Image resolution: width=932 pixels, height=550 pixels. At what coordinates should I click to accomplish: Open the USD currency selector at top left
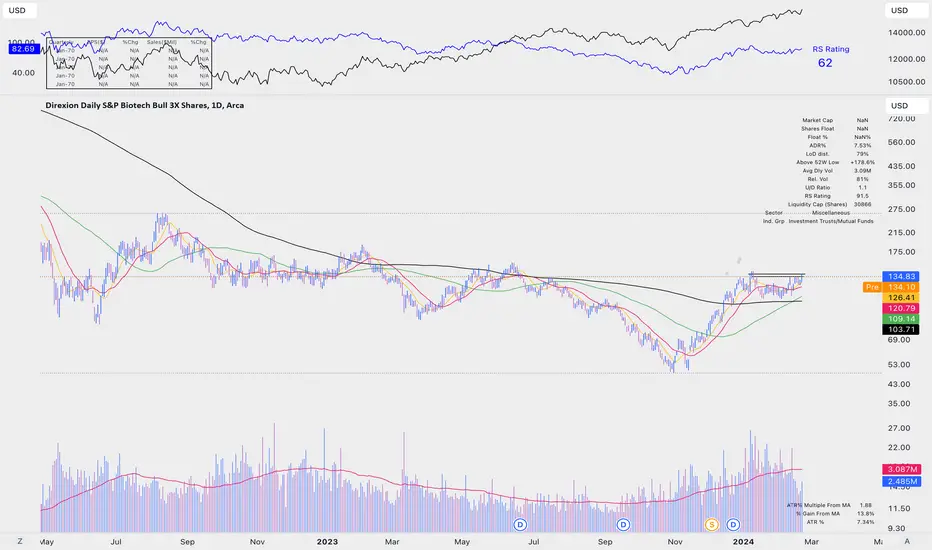pyautogui.click(x=19, y=10)
